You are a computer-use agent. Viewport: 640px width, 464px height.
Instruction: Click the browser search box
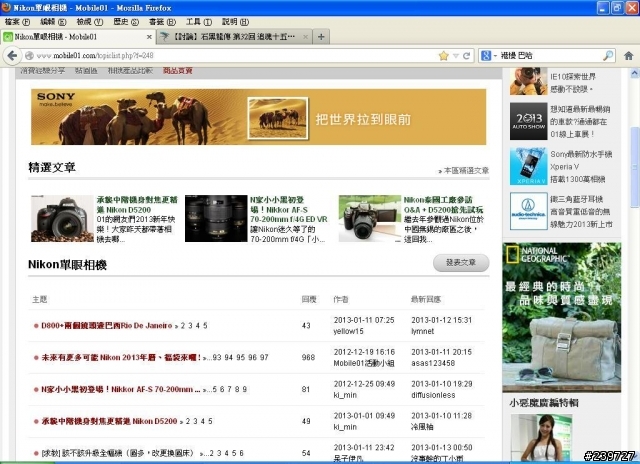[549, 56]
